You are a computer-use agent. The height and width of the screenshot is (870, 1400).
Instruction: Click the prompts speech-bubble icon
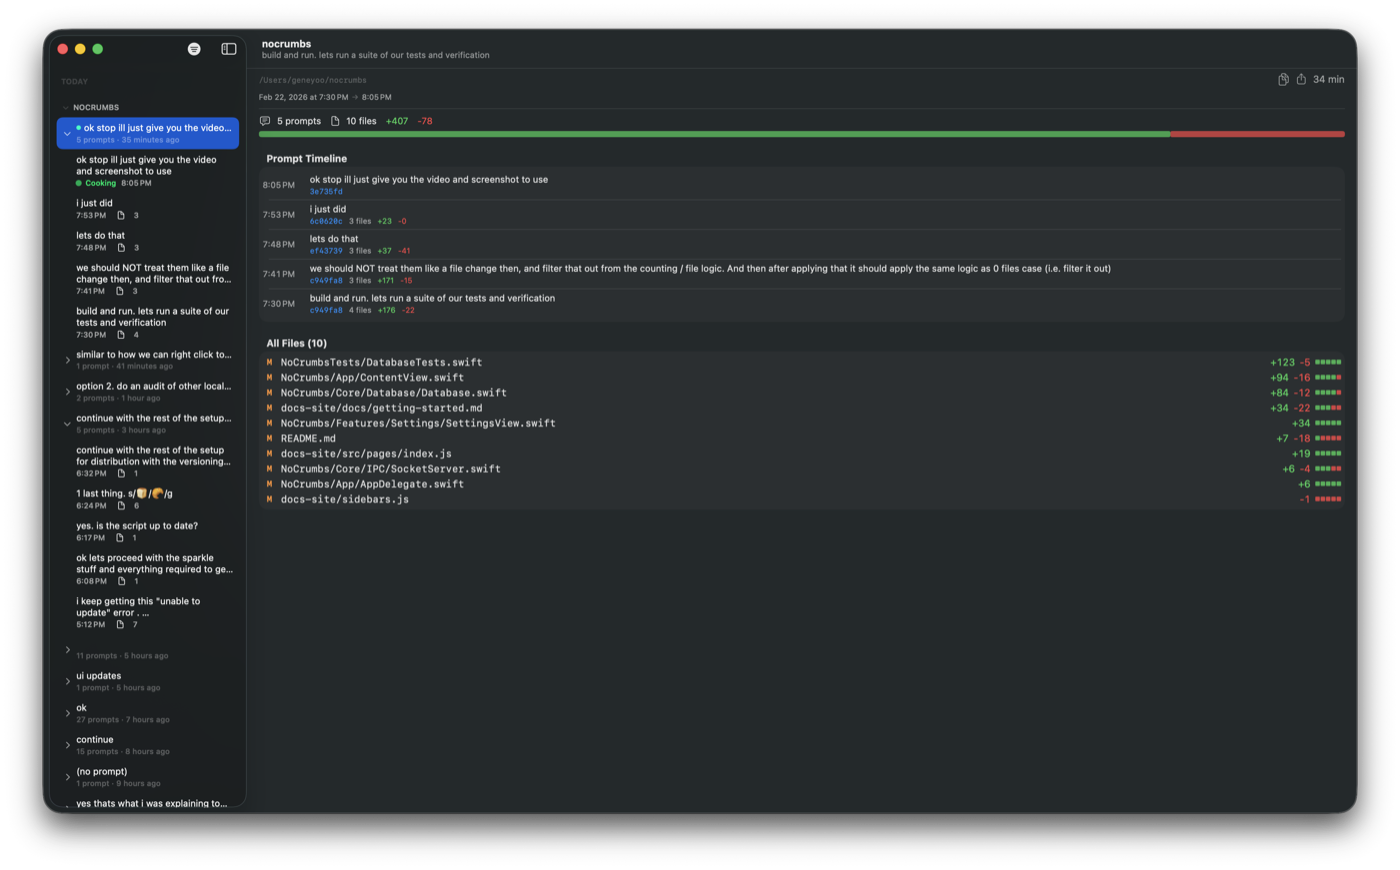[x=263, y=120]
